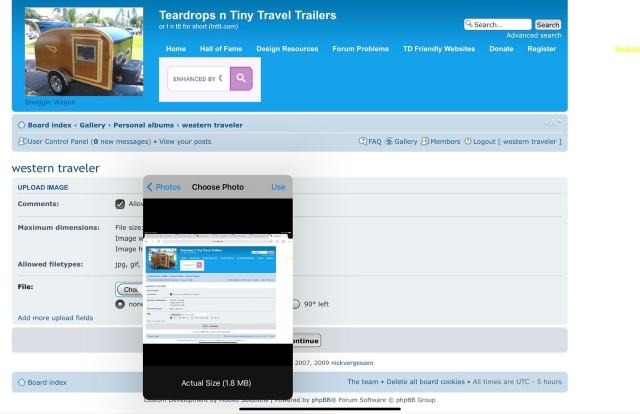Click the View your posts link

coord(185,141)
